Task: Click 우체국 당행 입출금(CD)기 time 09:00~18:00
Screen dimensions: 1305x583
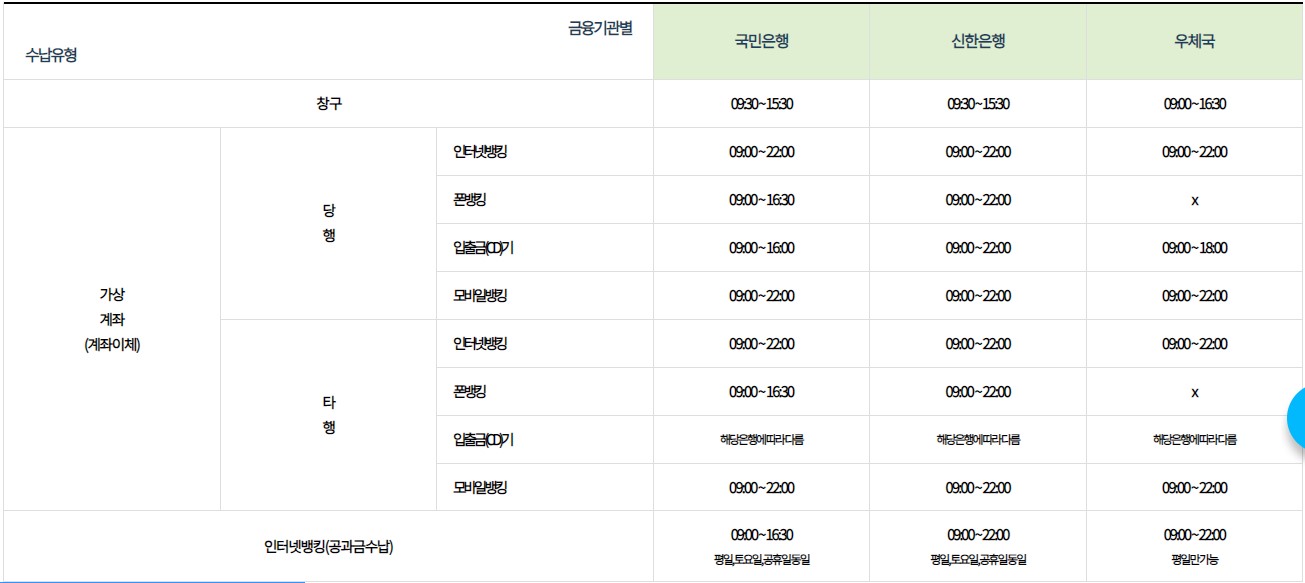Action: [x=1195, y=248]
